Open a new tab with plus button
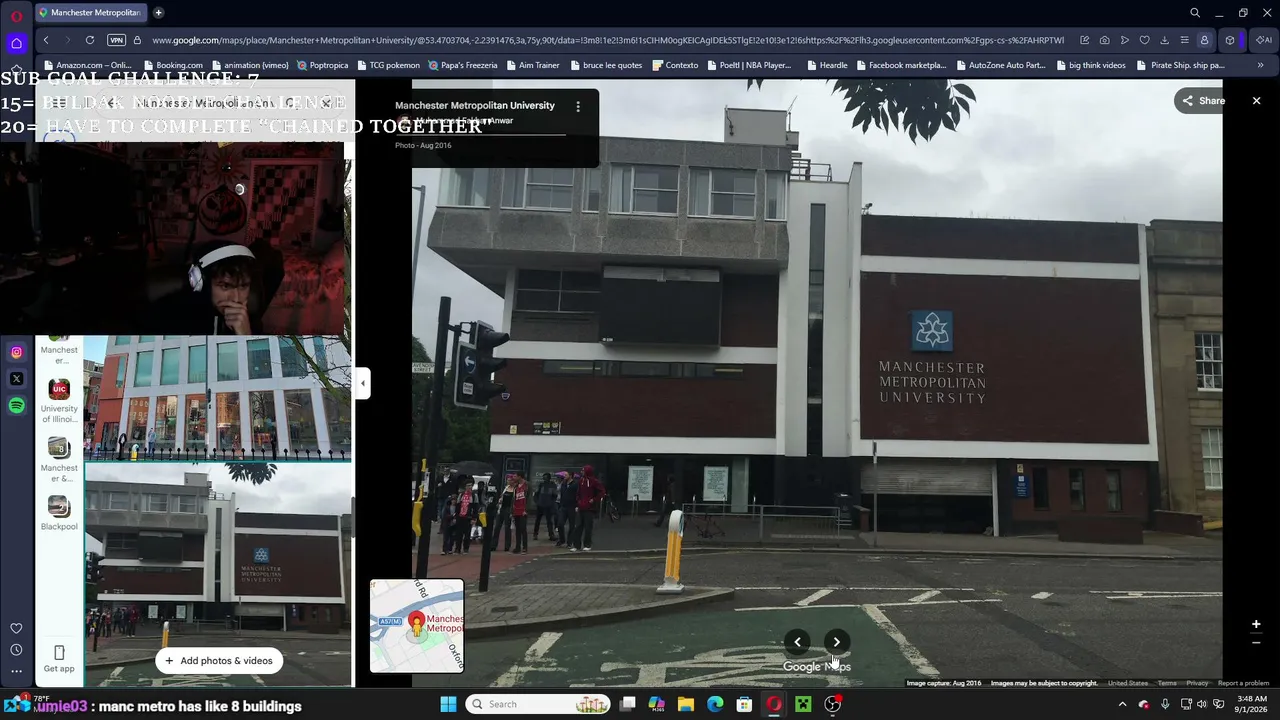The image size is (1280, 720). (x=158, y=13)
